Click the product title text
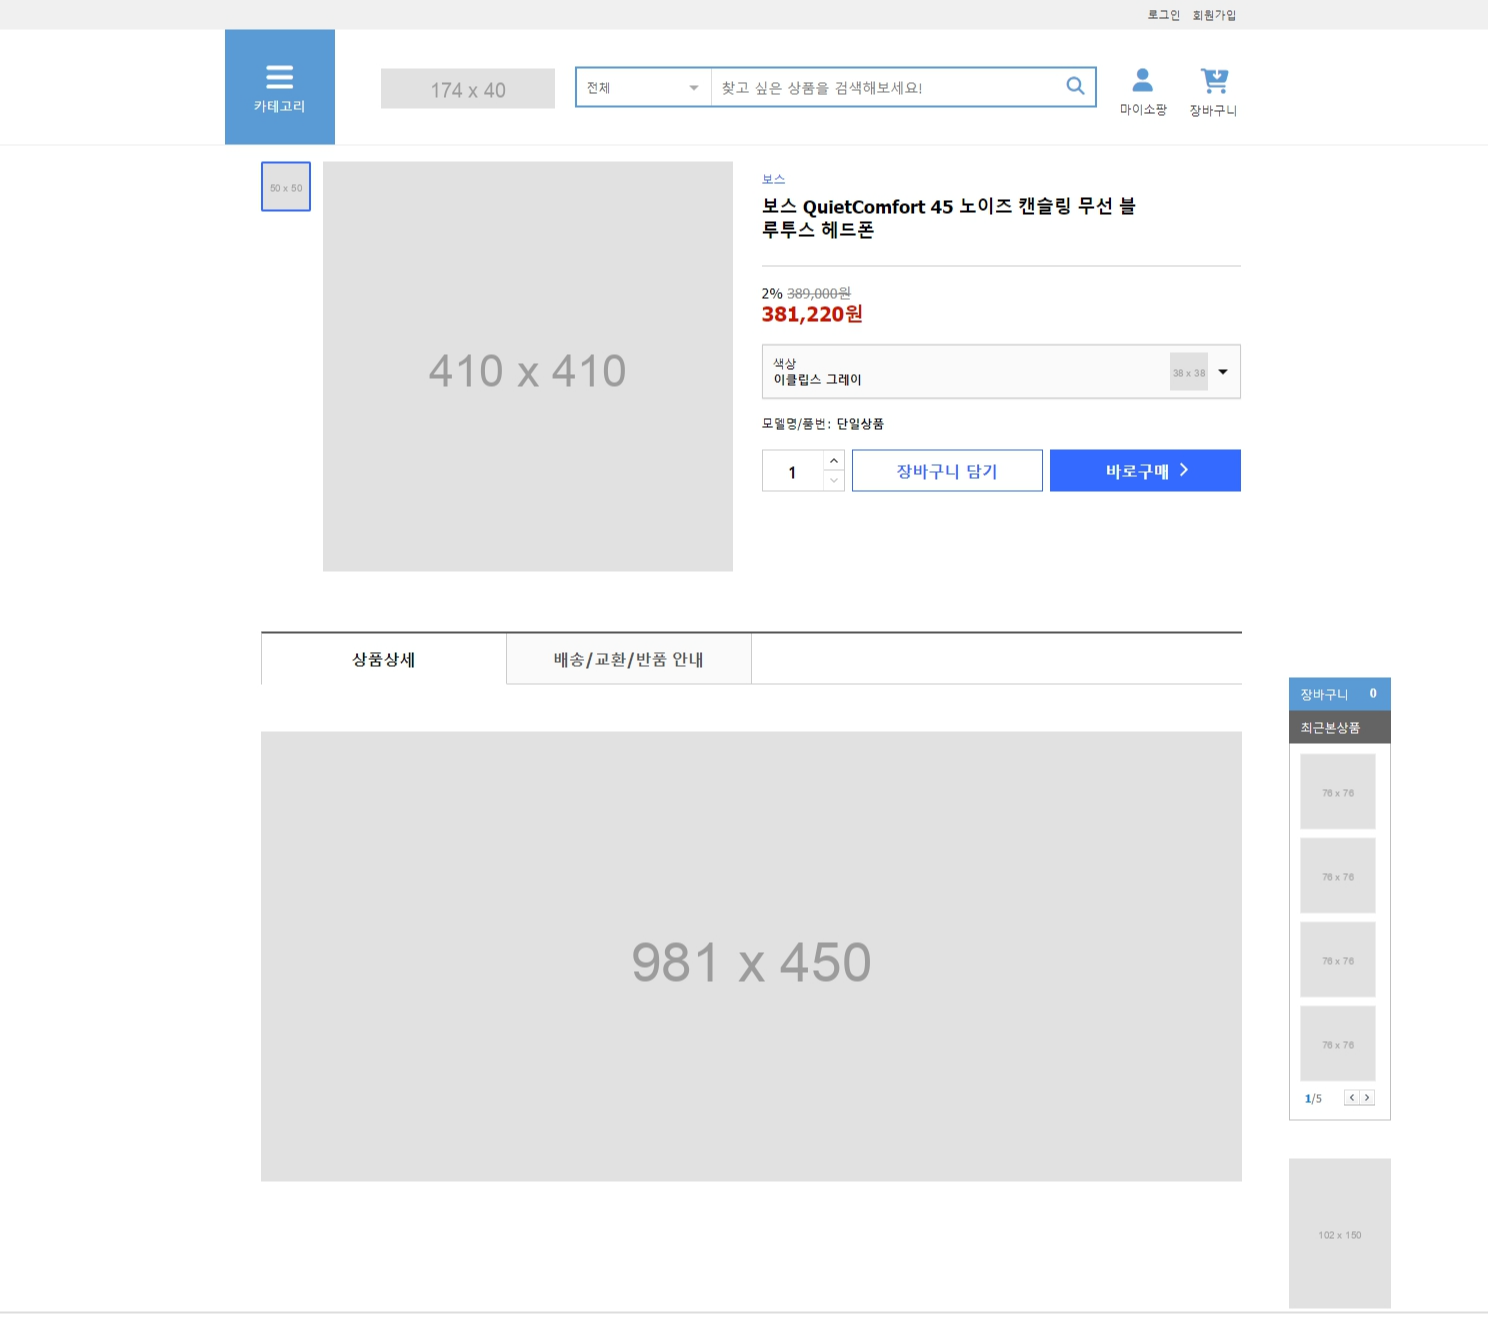Screen dimensions: 1488x1317 tap(949, 218)
